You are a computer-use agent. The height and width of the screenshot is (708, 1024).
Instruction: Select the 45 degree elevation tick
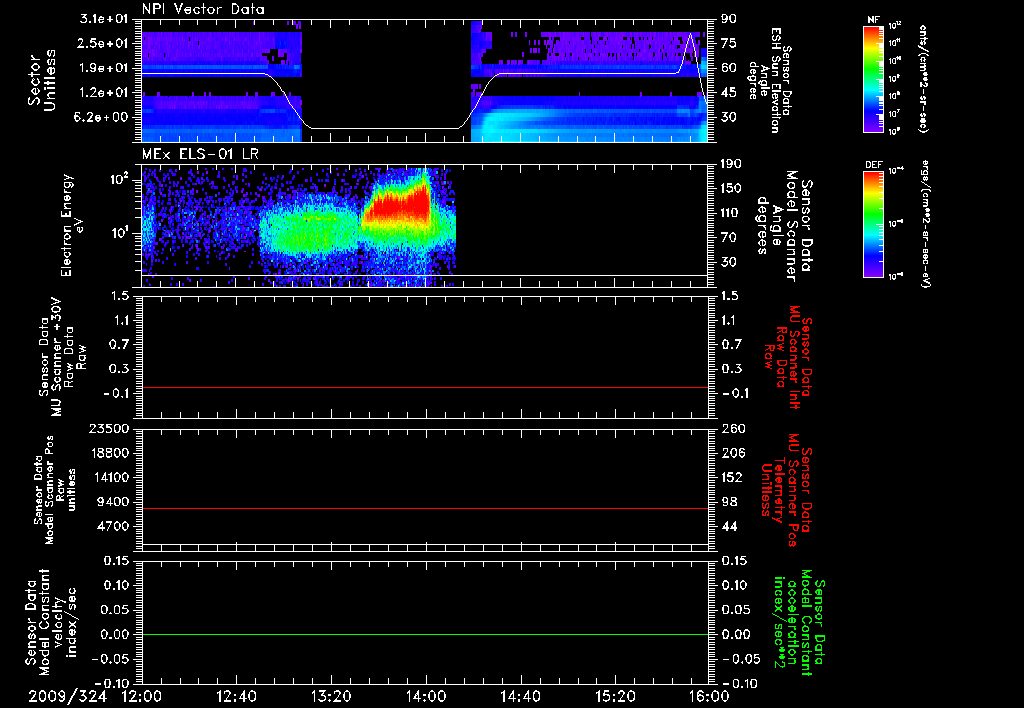729,93
